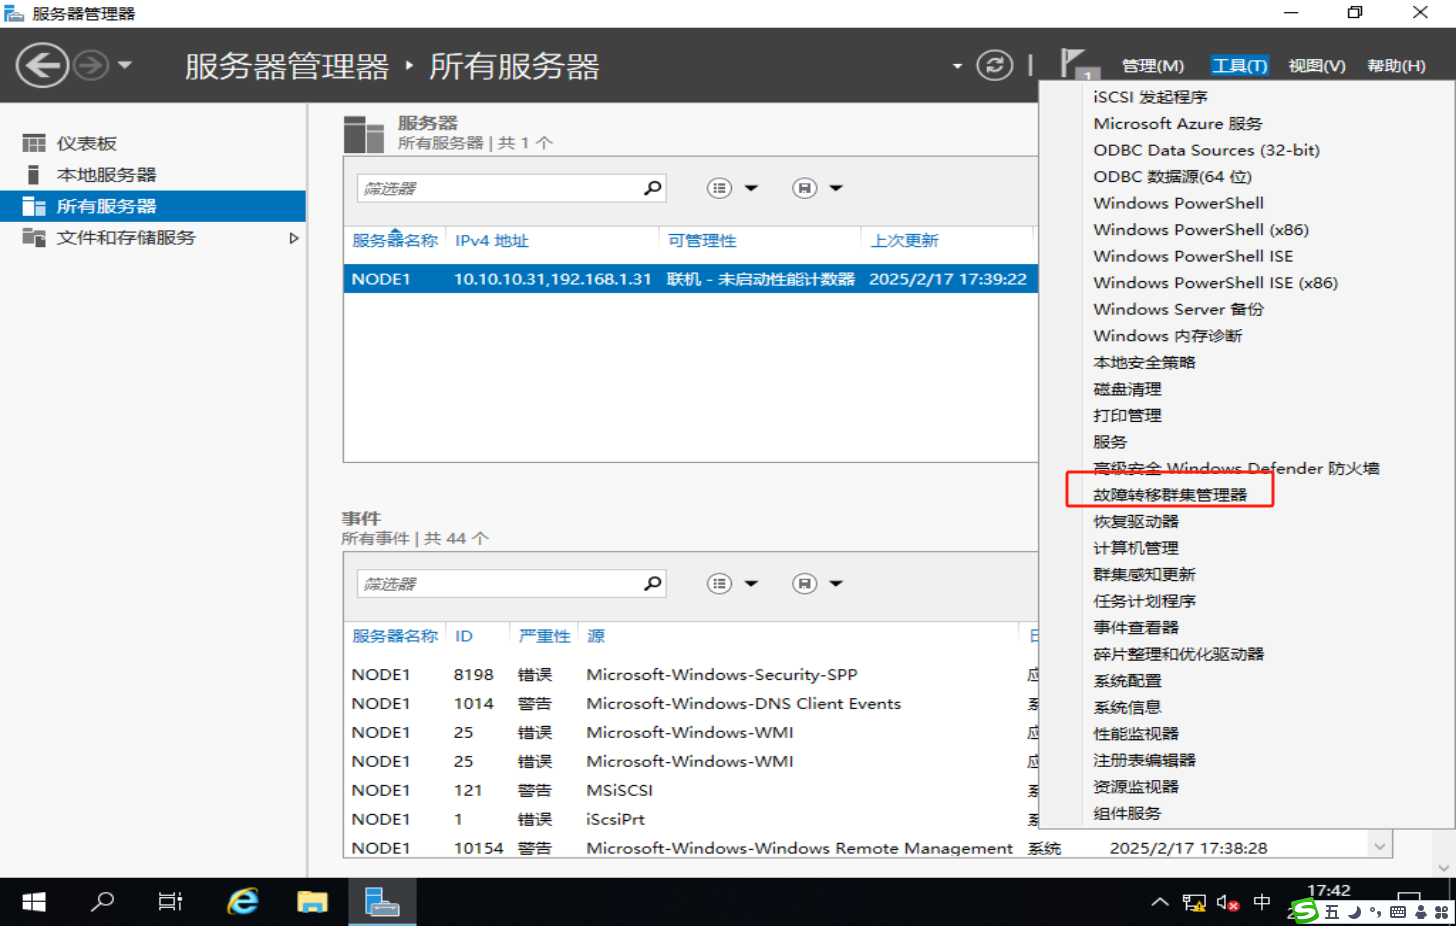Select iSCSI 发起程序 in the menu
Screen dimensions: 1456x926
click(x=1150, y=97)
